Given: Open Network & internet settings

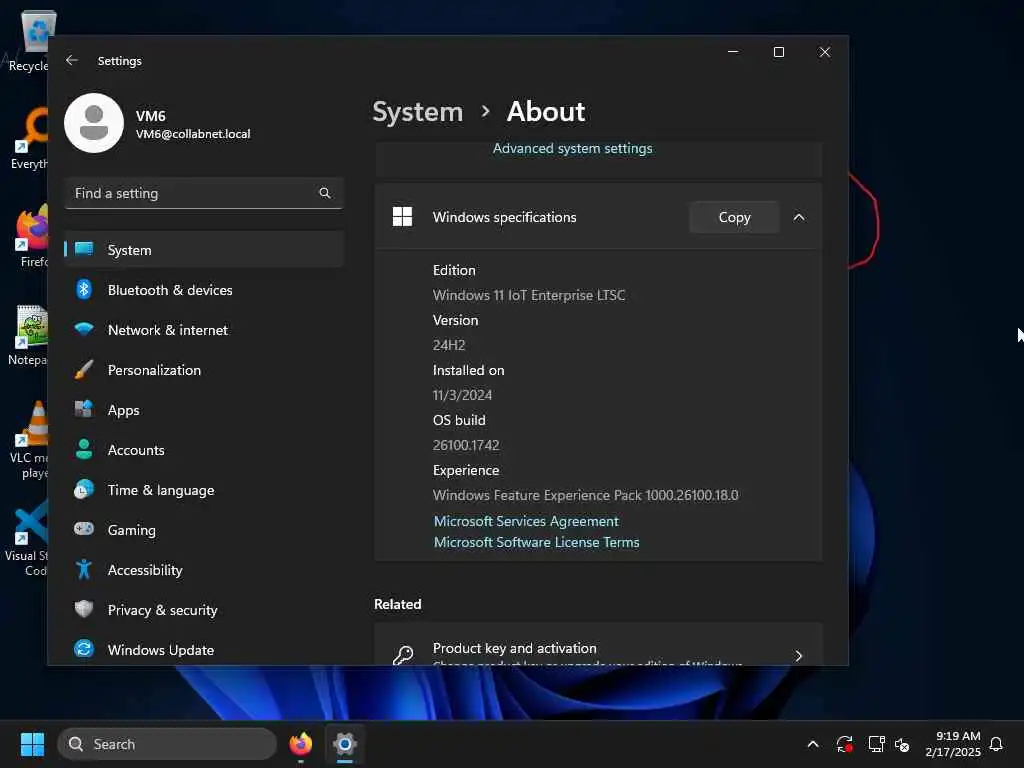Looking at the screenshot, I should click(204, 330).
